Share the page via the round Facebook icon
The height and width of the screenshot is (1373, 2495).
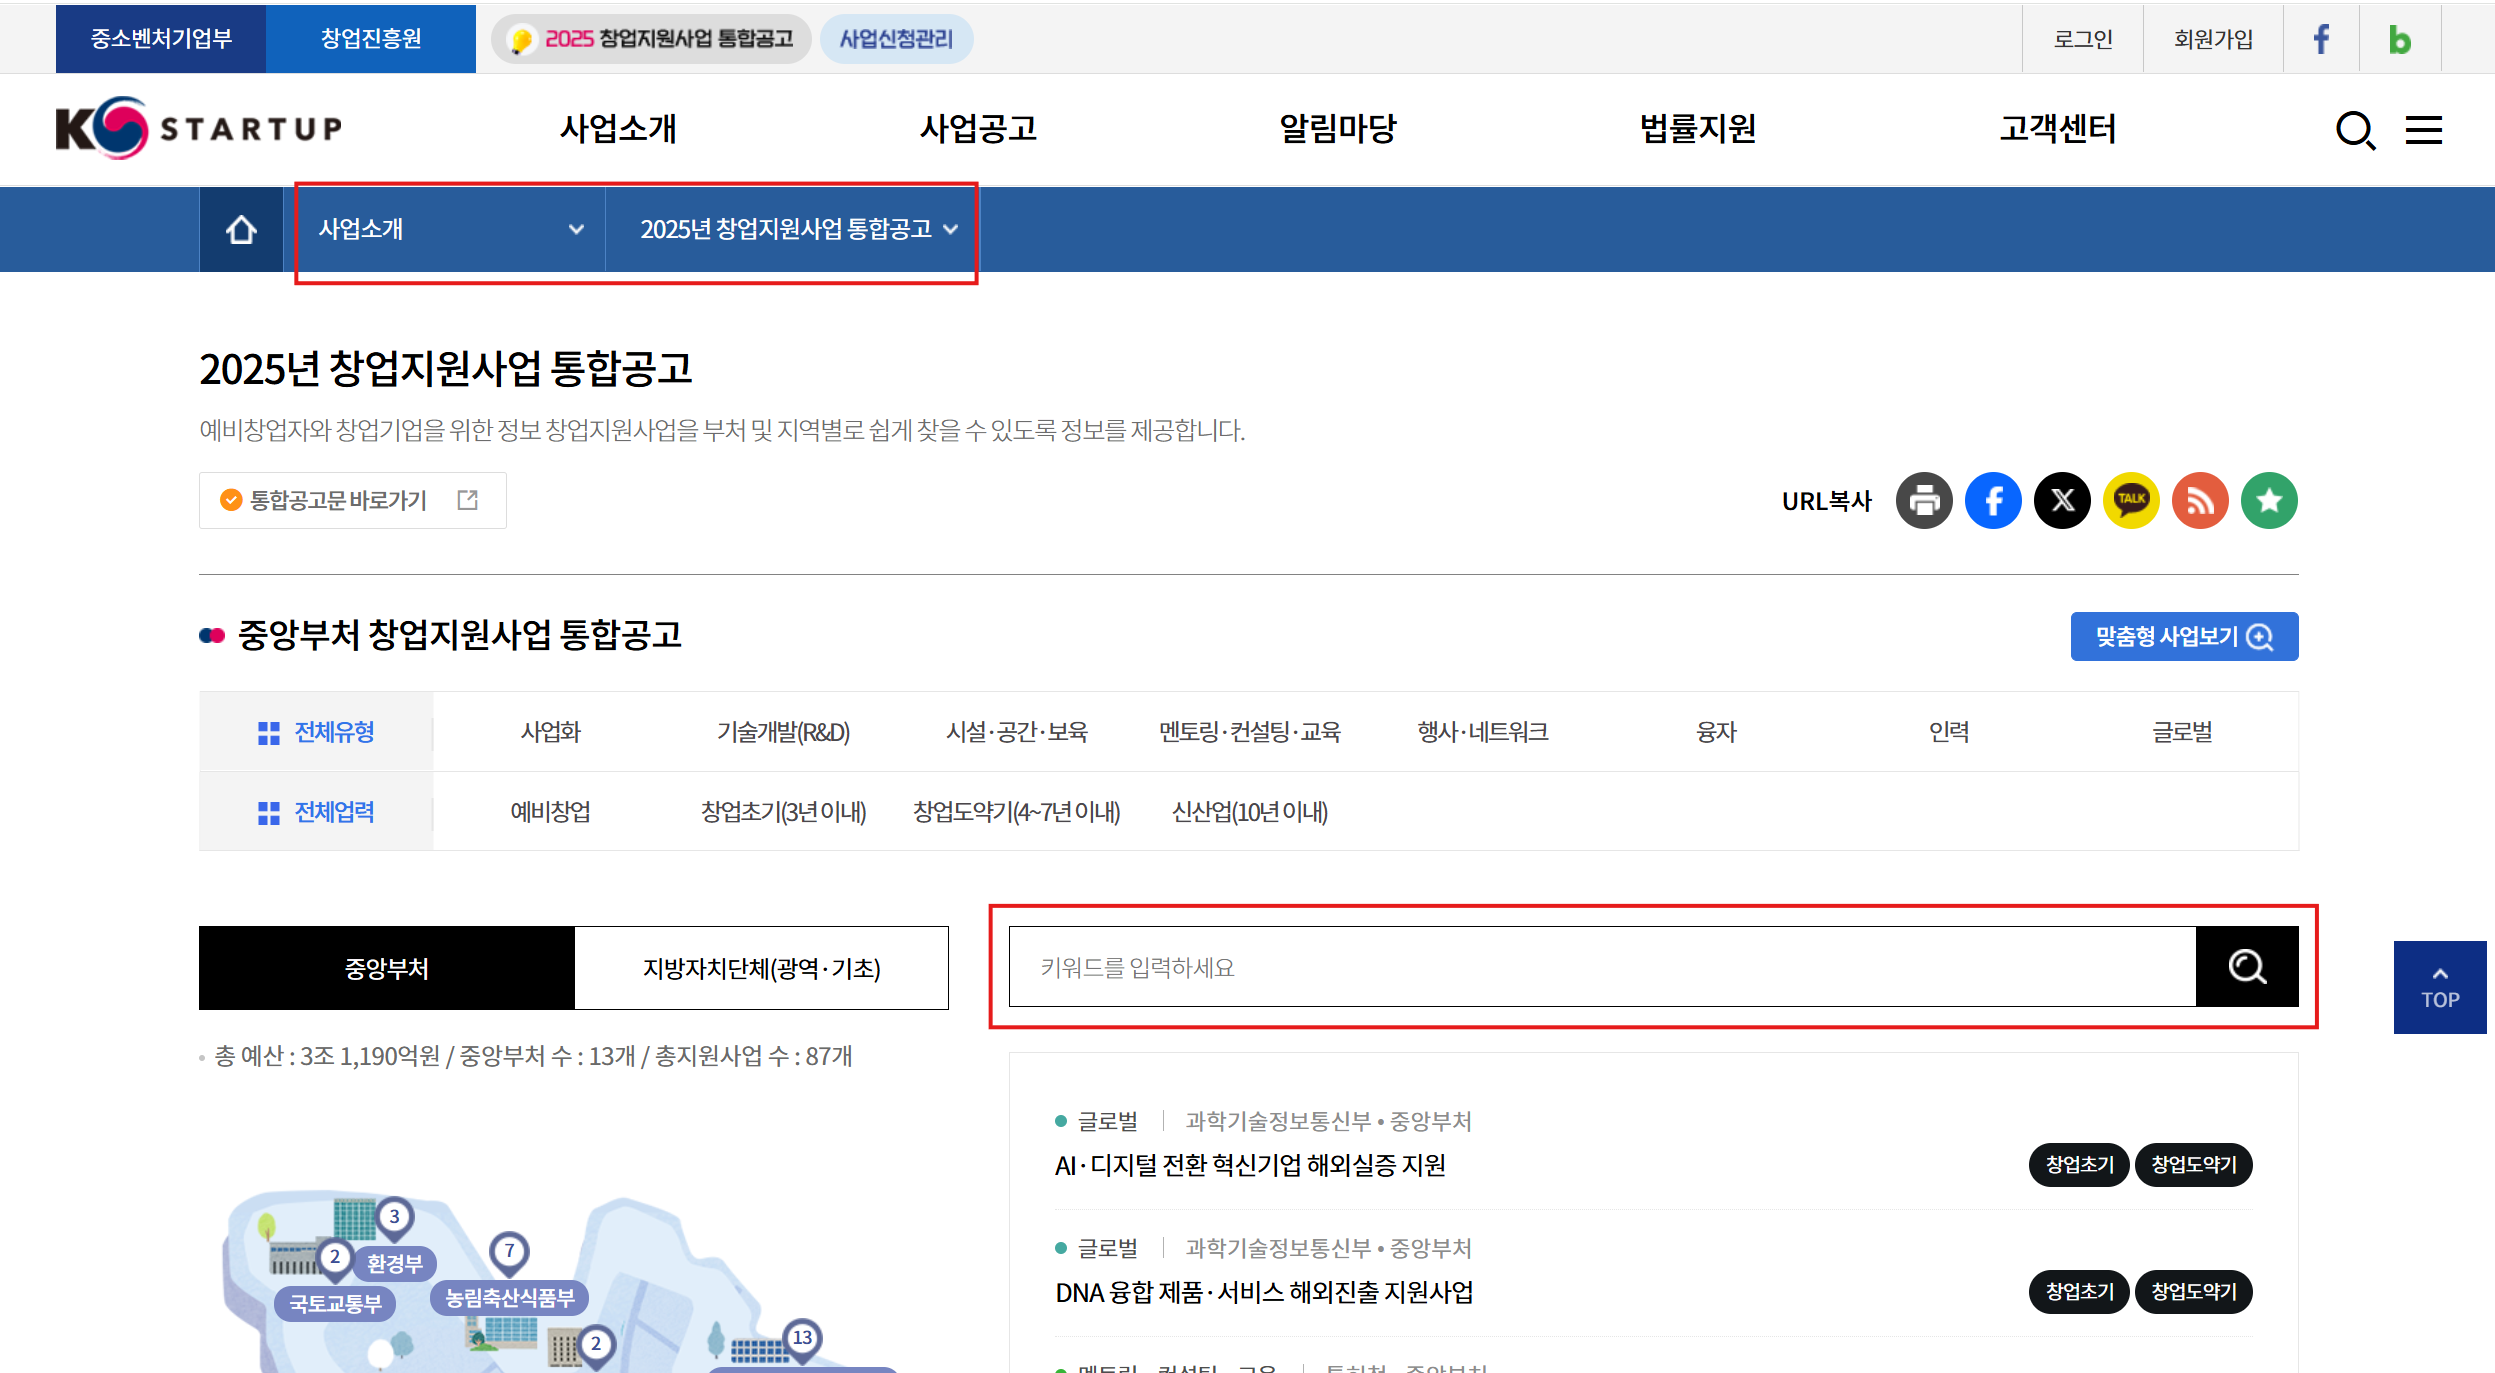[x=1993, y=501]
